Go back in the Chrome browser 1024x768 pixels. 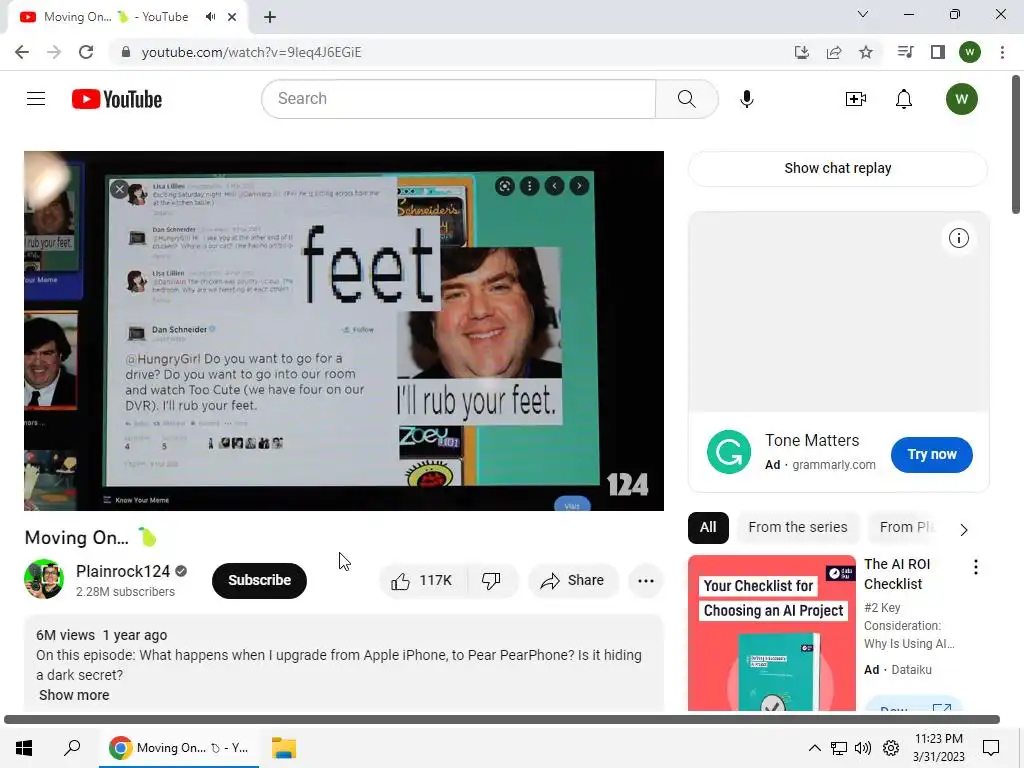tap(22, 52)
